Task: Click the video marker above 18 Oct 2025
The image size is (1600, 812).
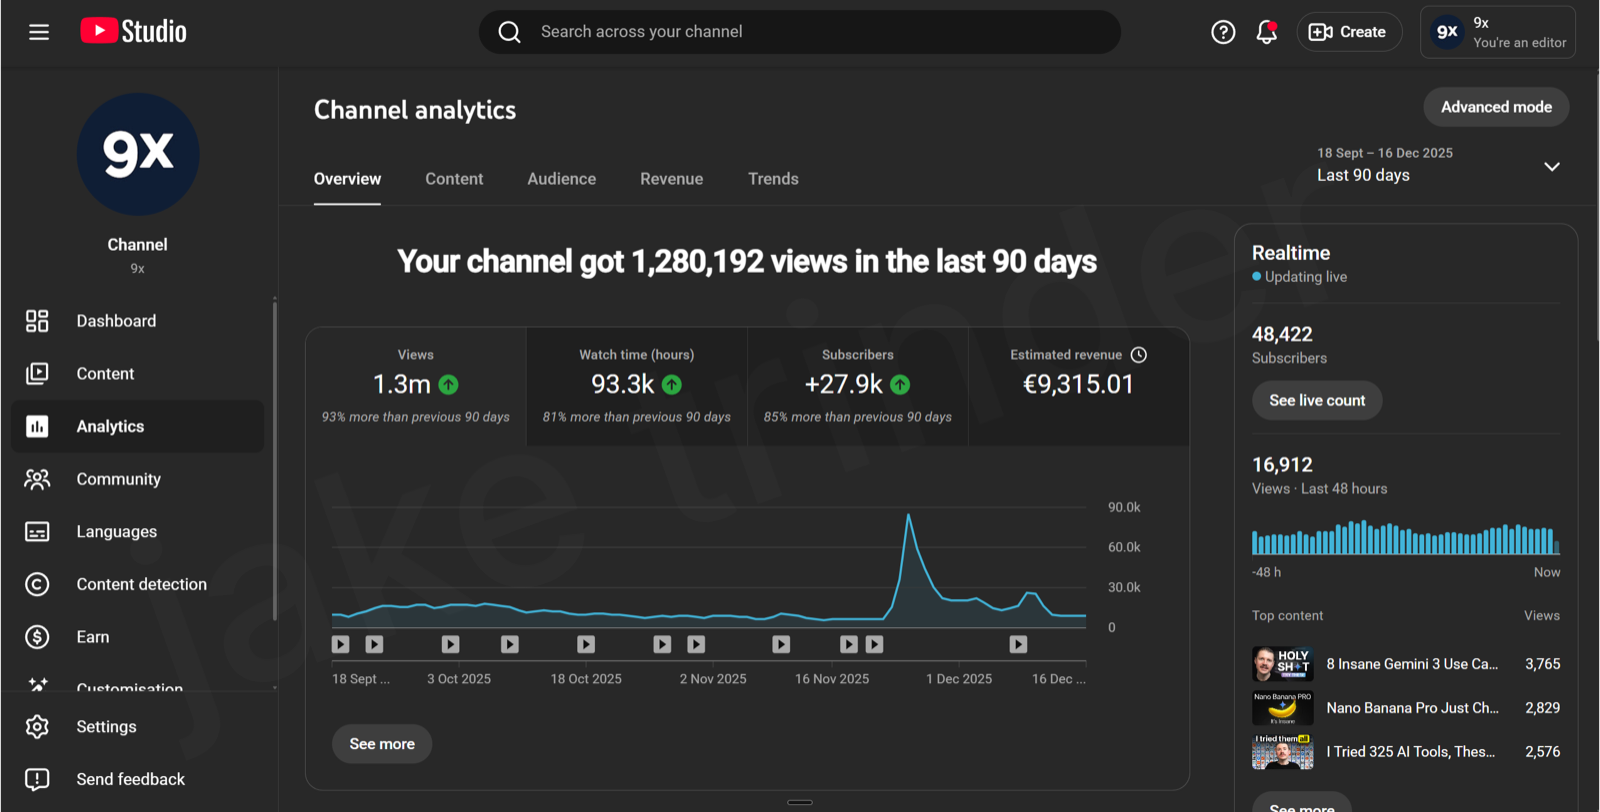Action: [586, 645]
